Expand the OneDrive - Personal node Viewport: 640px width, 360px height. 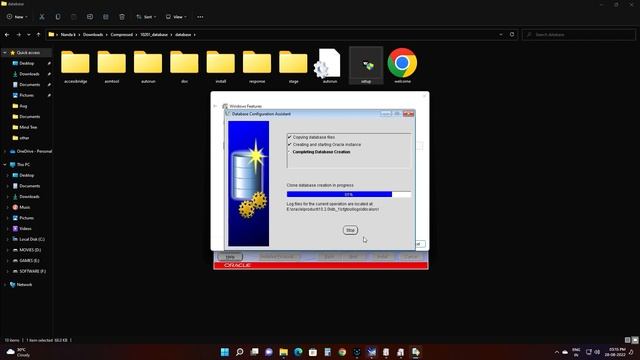5,151
